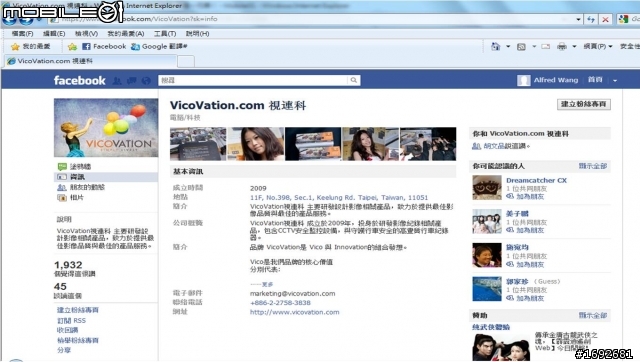Open the Tools (T) menu
Viewport: 640px width, 362px height.
165,33
